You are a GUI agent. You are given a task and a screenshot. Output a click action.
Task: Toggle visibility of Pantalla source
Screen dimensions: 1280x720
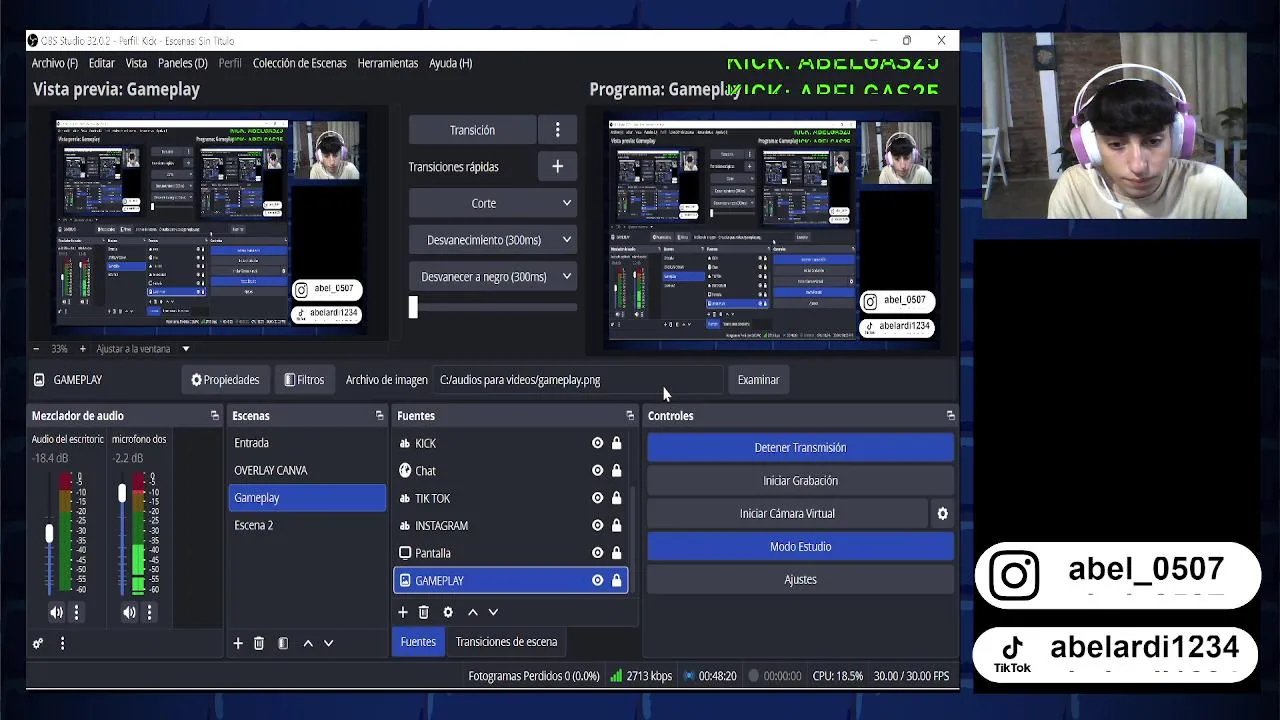[597, 553]
